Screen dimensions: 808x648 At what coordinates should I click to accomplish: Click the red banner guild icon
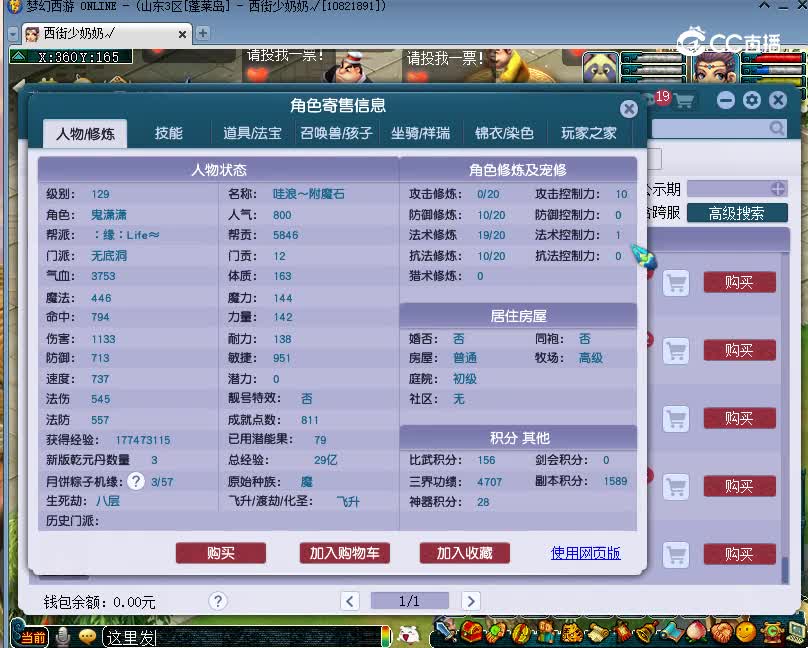pyautogui.click(x=622, y=631)
